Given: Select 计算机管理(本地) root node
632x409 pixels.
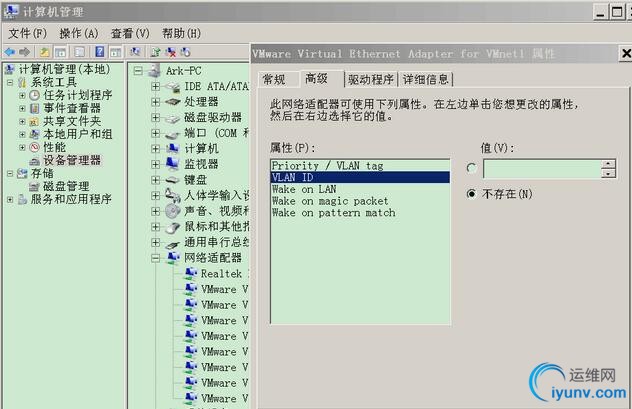Looking at the screenshot, I should (x=64, y=69).
